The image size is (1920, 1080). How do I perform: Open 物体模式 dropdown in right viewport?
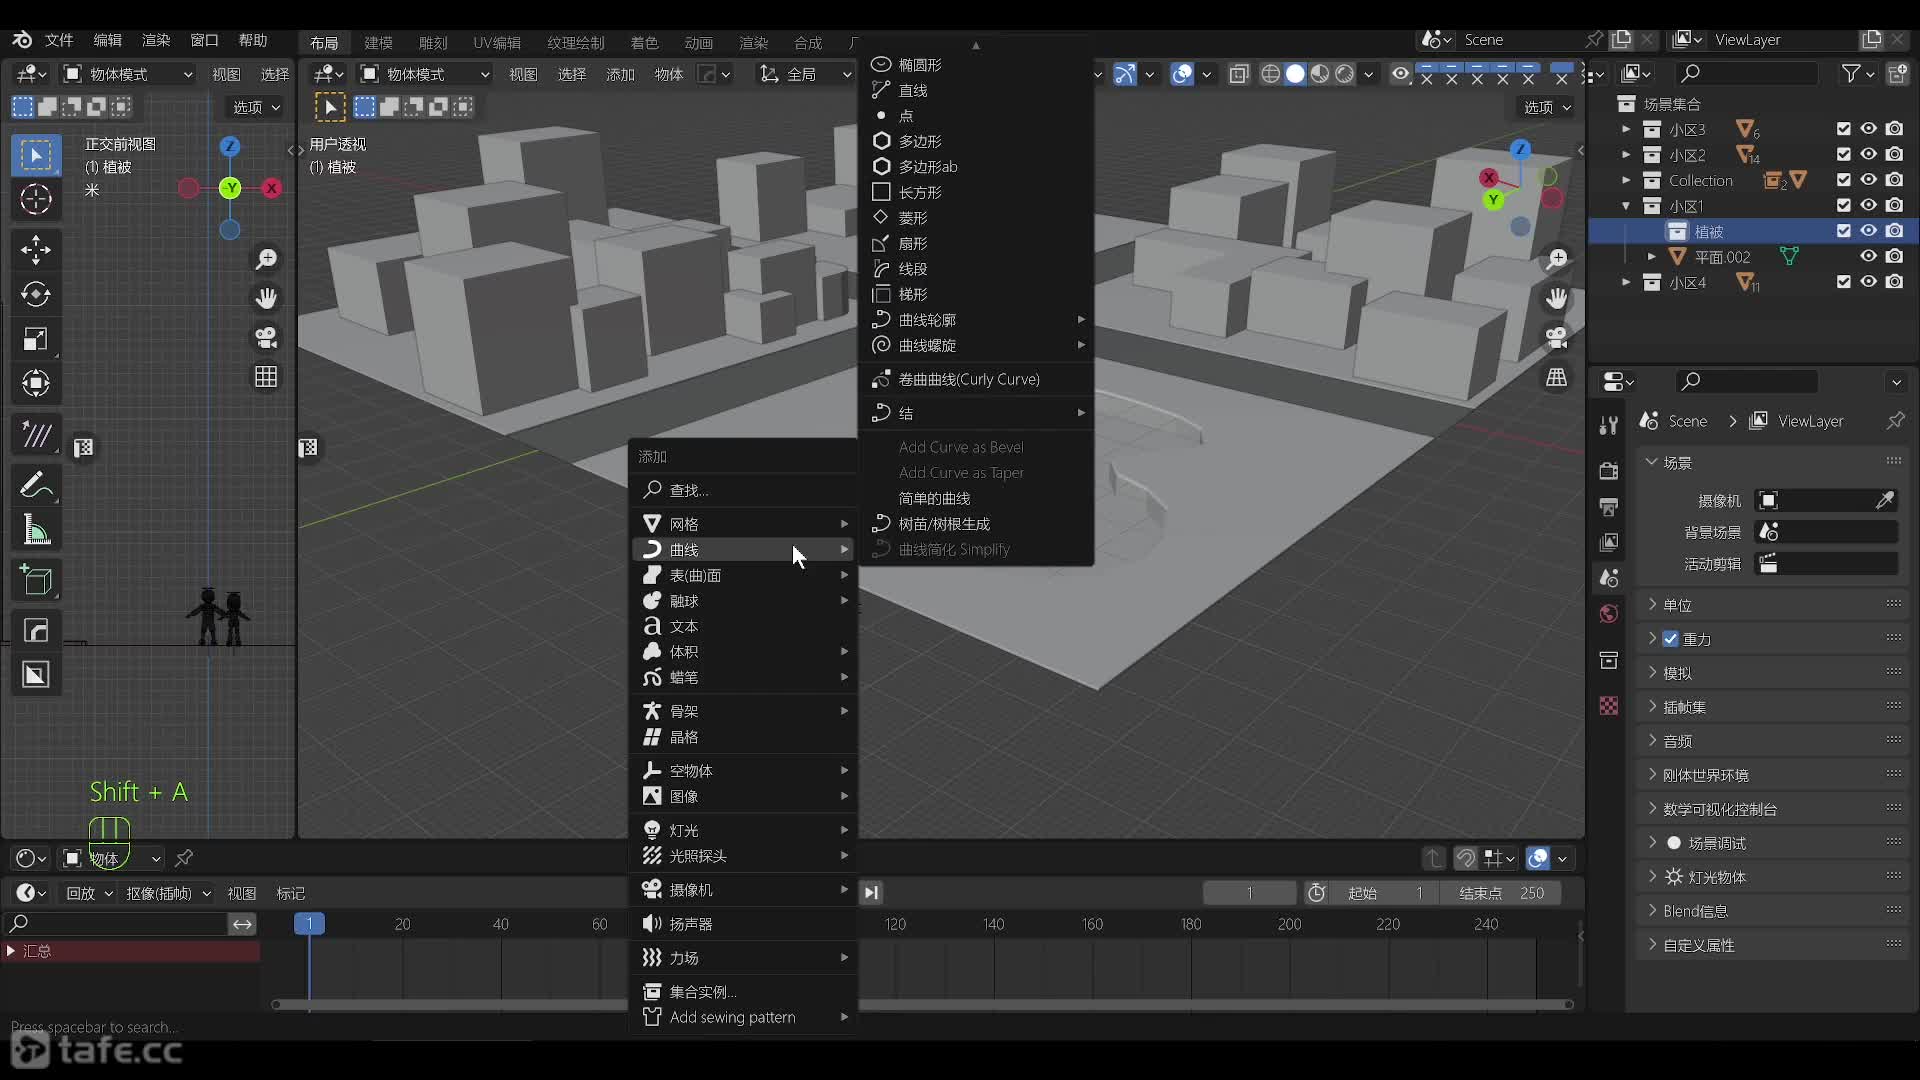[425, 74]
